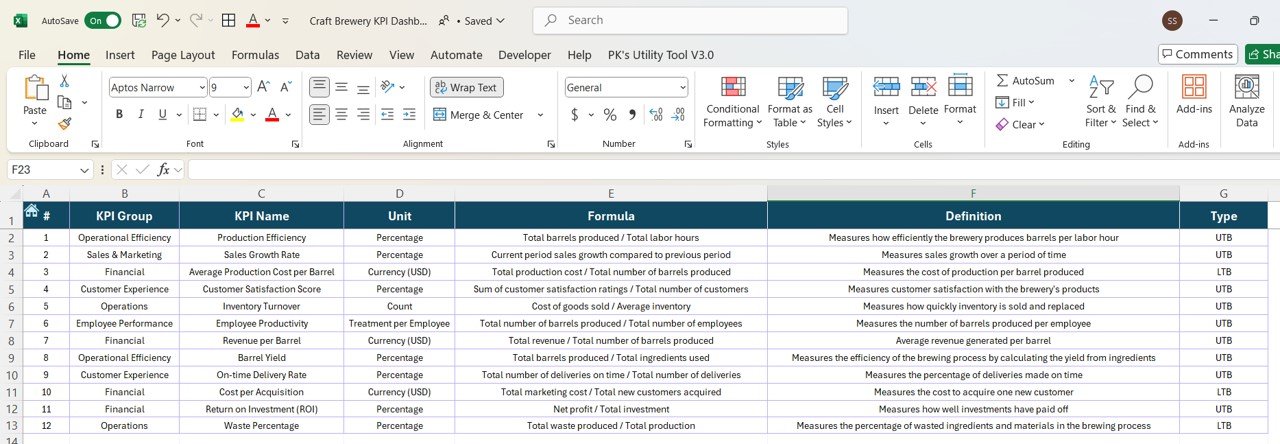Click the Decrease Indent icon
Image resolution: width=1280 pixels, height=444 pixels.
tap(388, 115)
